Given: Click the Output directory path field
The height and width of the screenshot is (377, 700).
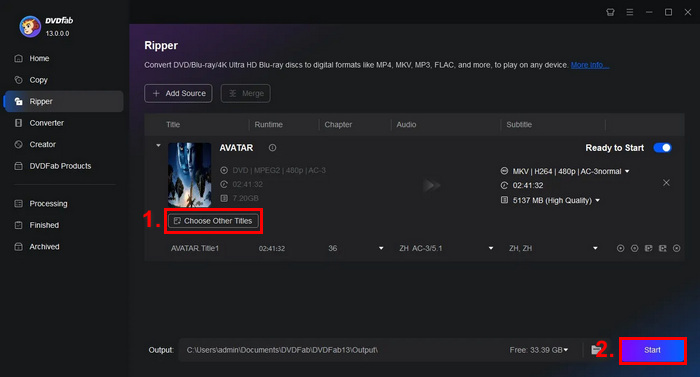Looking at the screenshot, I should pyautogui.click(x=344, y=350).
